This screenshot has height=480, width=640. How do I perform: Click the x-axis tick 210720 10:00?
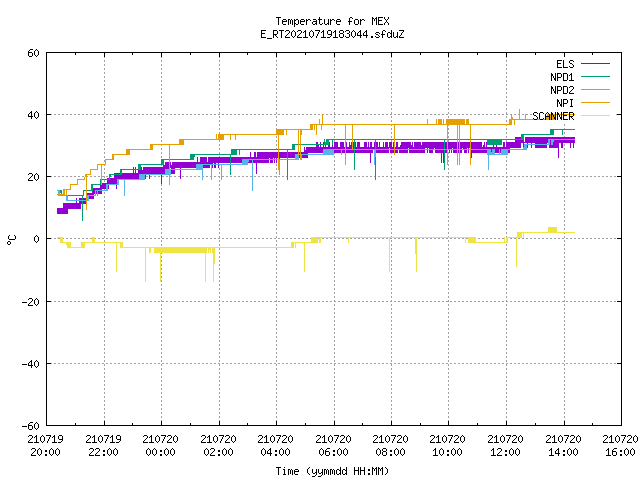point(448,446)
